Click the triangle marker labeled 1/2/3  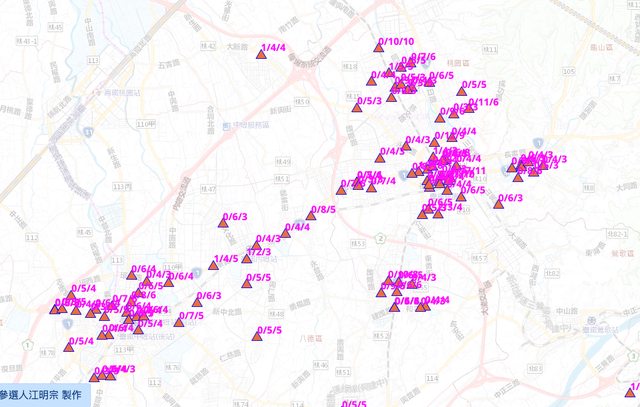pos(246,258)
